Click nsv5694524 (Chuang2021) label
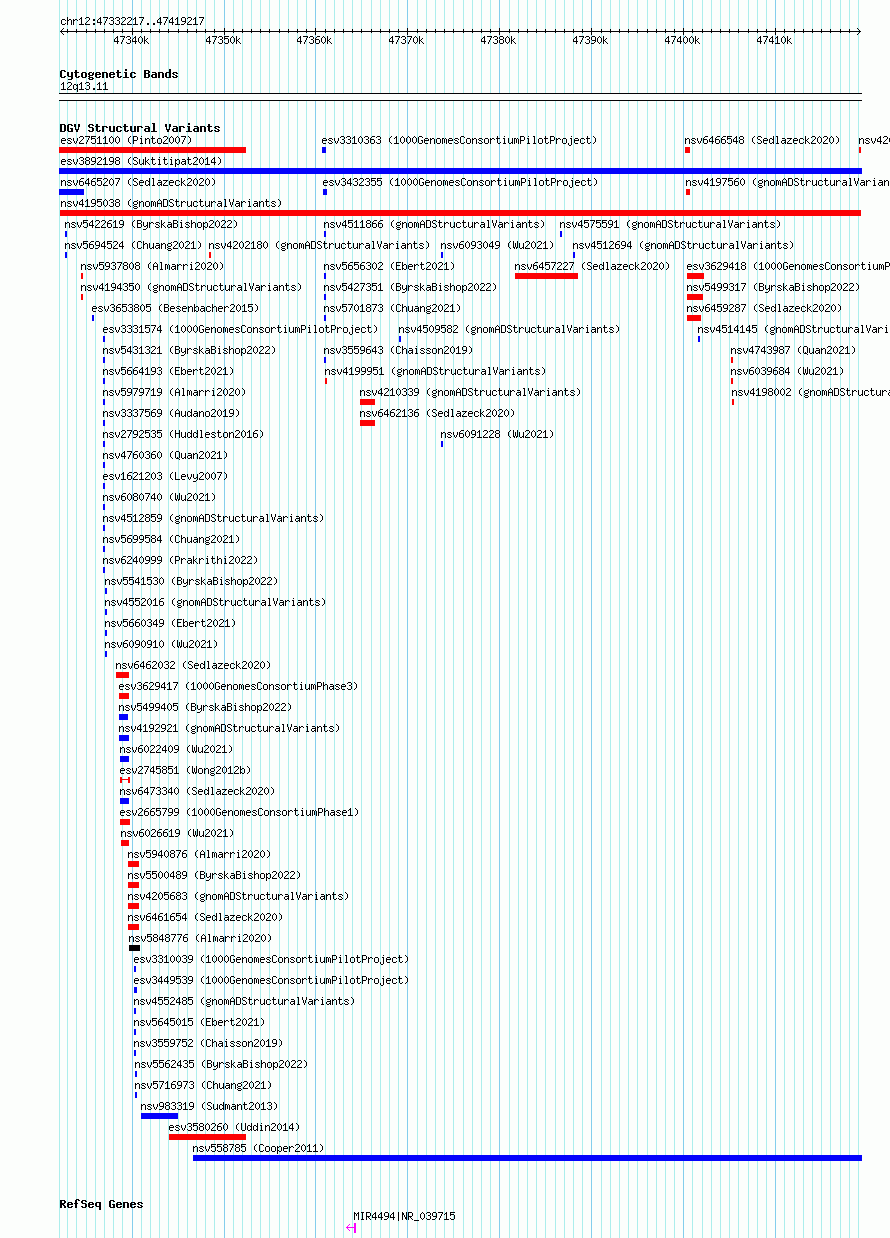The width and height of the screenshot is (890, 1238). coord(134,245)
